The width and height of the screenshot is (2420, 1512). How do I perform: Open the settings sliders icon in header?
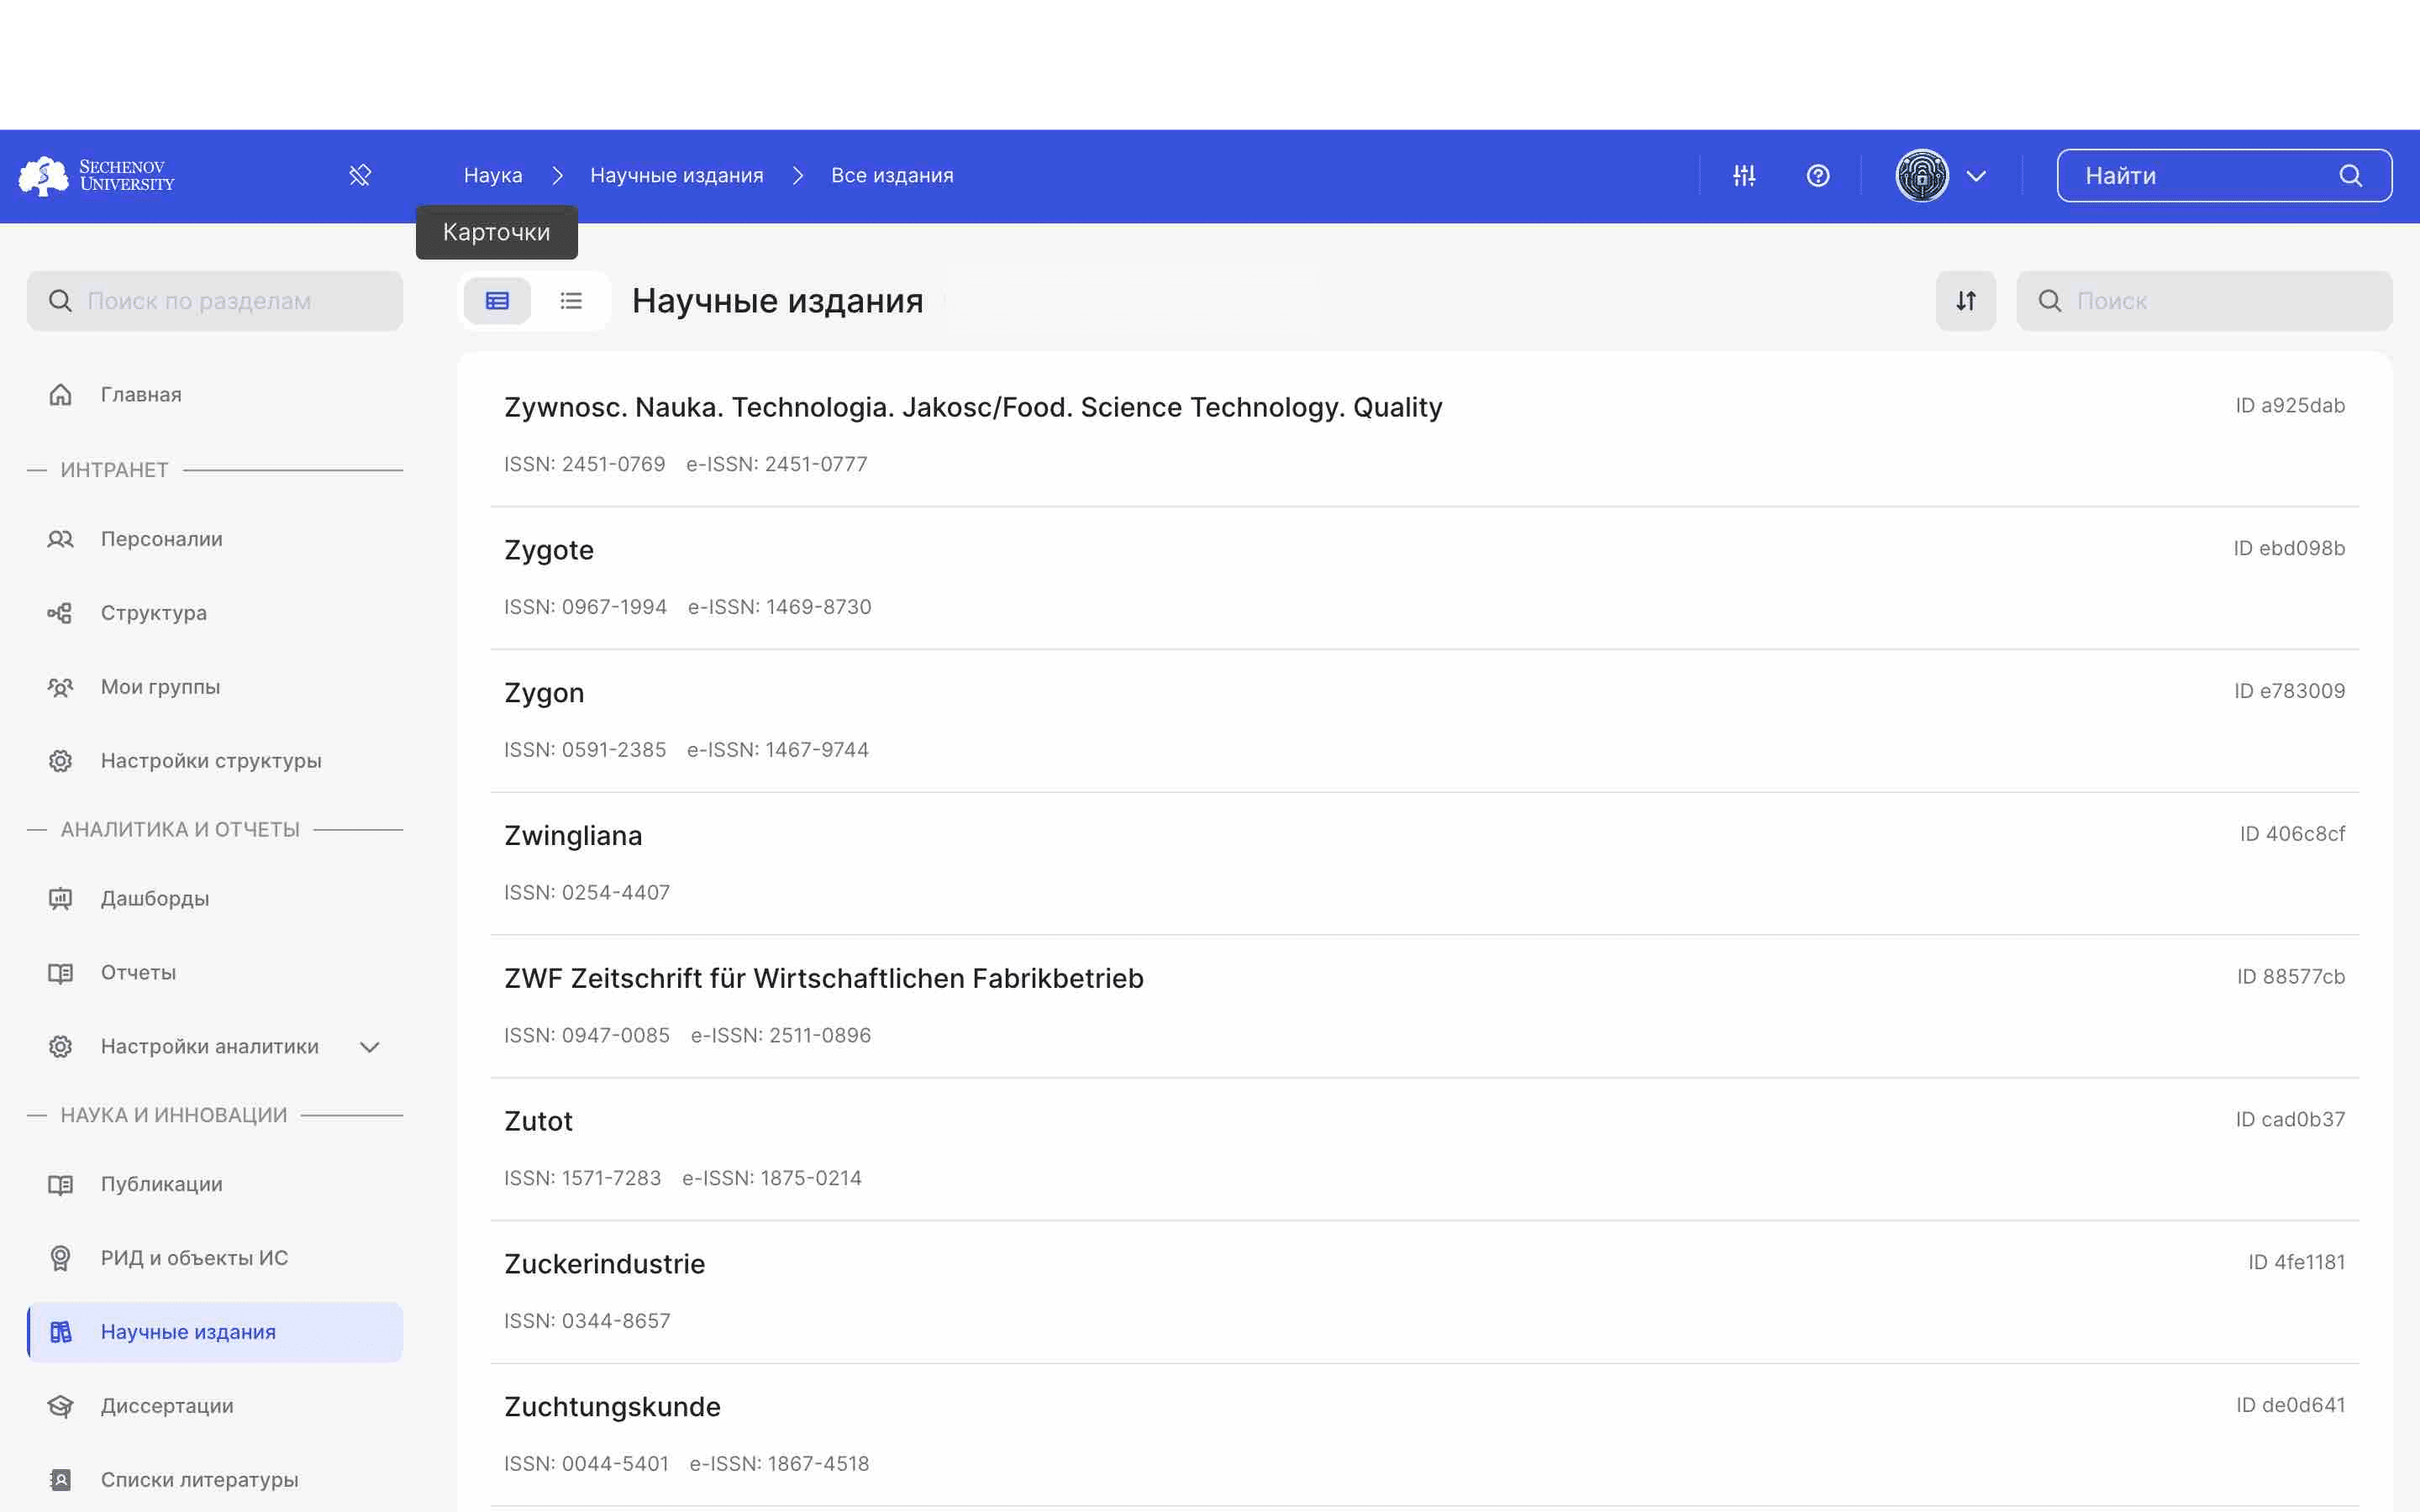[1744, 176]
